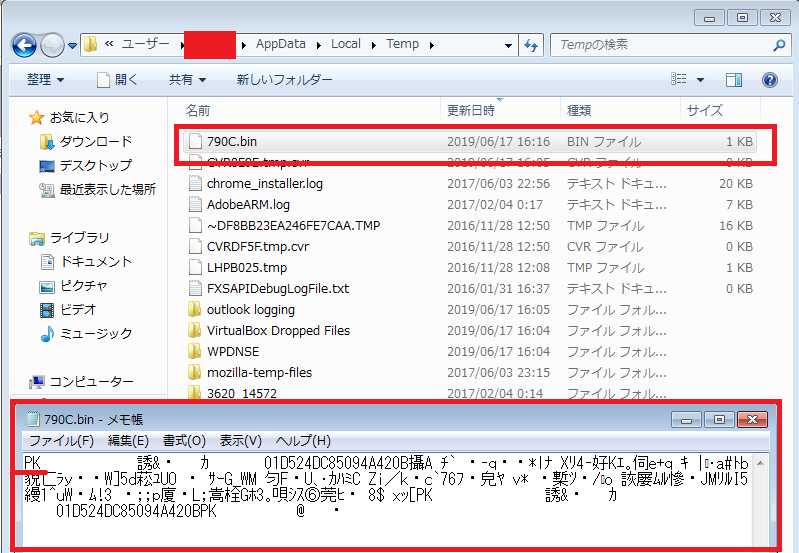Select the FXSAPIDebugLogFile.txt file icon

tap(195, 288)
